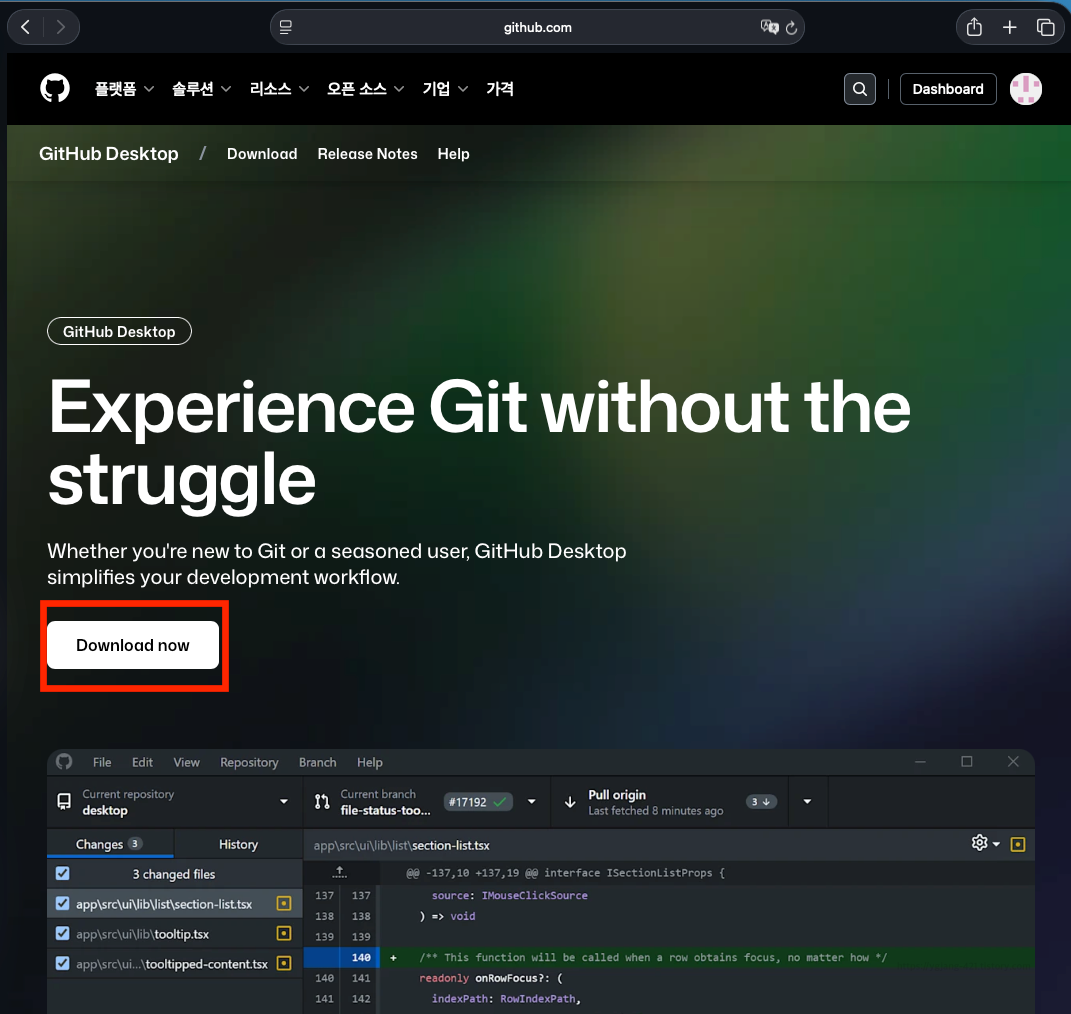Click the 3 commits behind badge
Screen dimensions: 1071x1014
pyautogui.click(x=761, y=802)
